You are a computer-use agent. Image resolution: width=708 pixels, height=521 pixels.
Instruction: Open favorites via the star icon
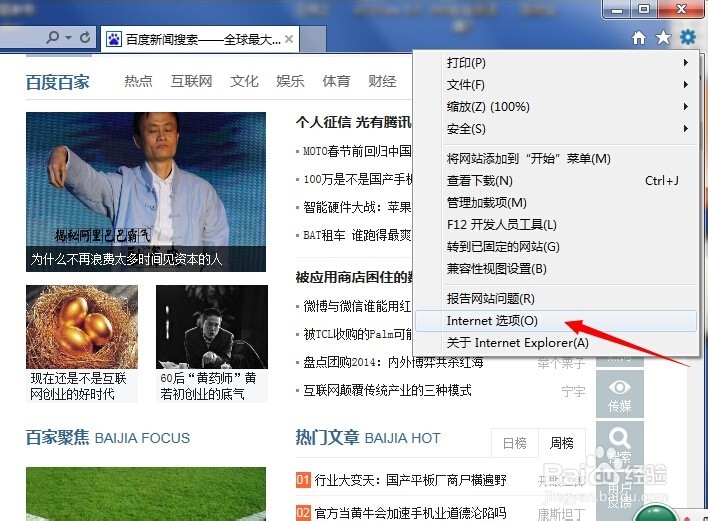(x=663, y=37)
